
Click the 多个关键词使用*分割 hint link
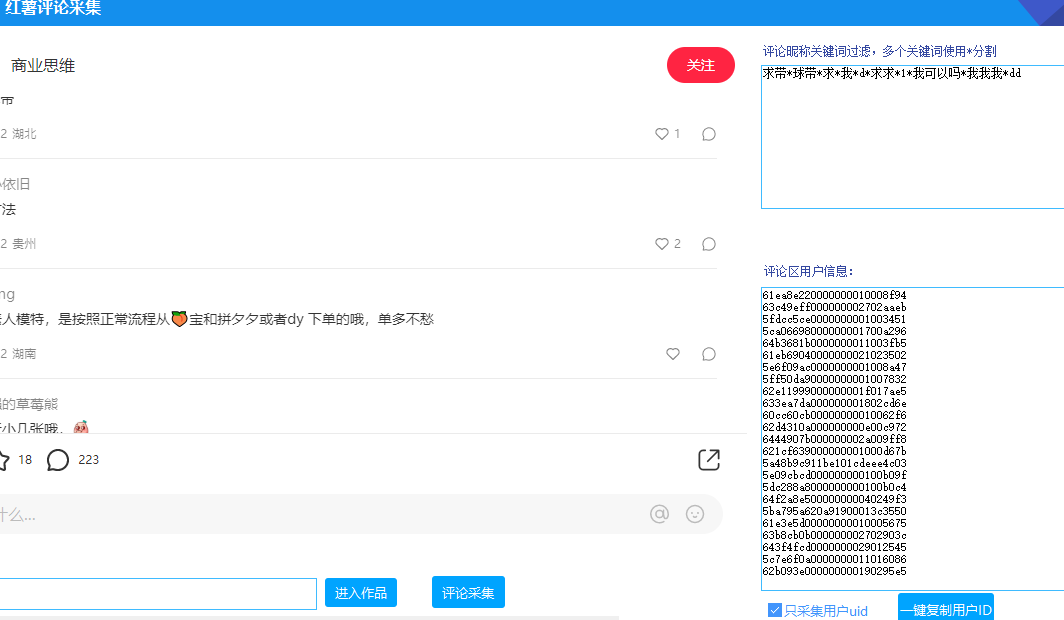tap(940, 50)
